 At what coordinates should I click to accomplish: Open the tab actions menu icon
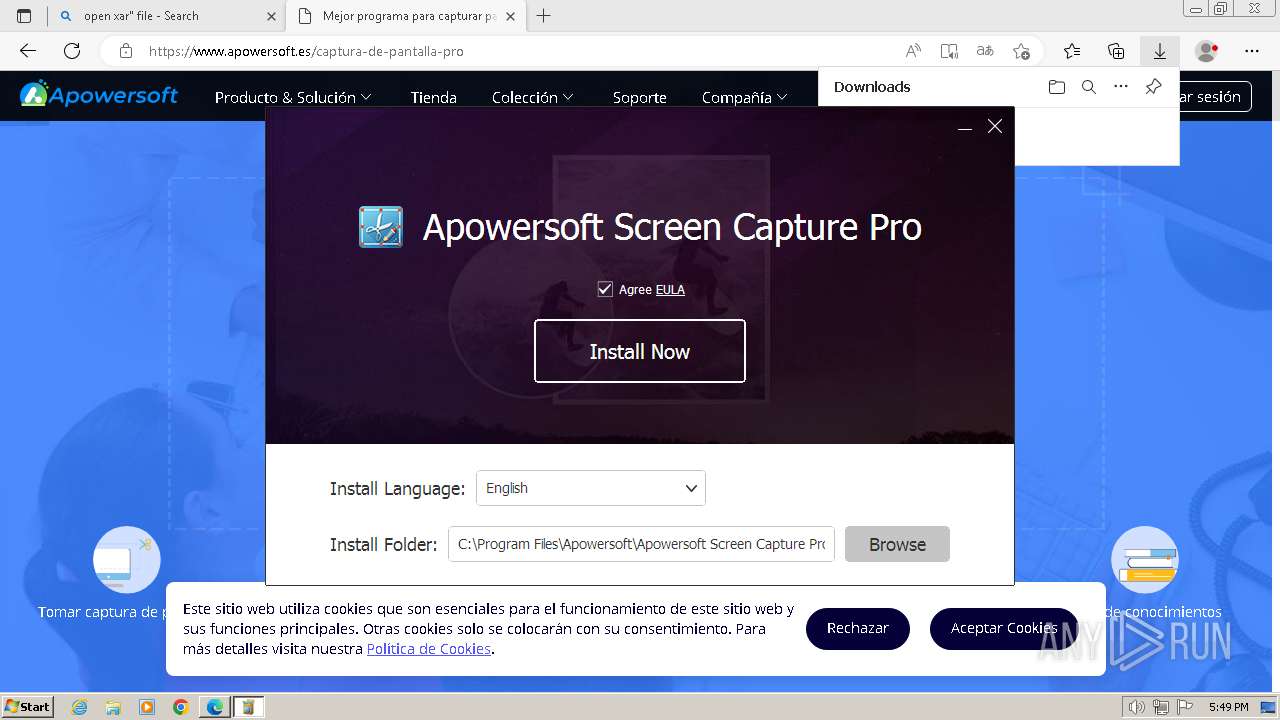[x=24, y=16]
